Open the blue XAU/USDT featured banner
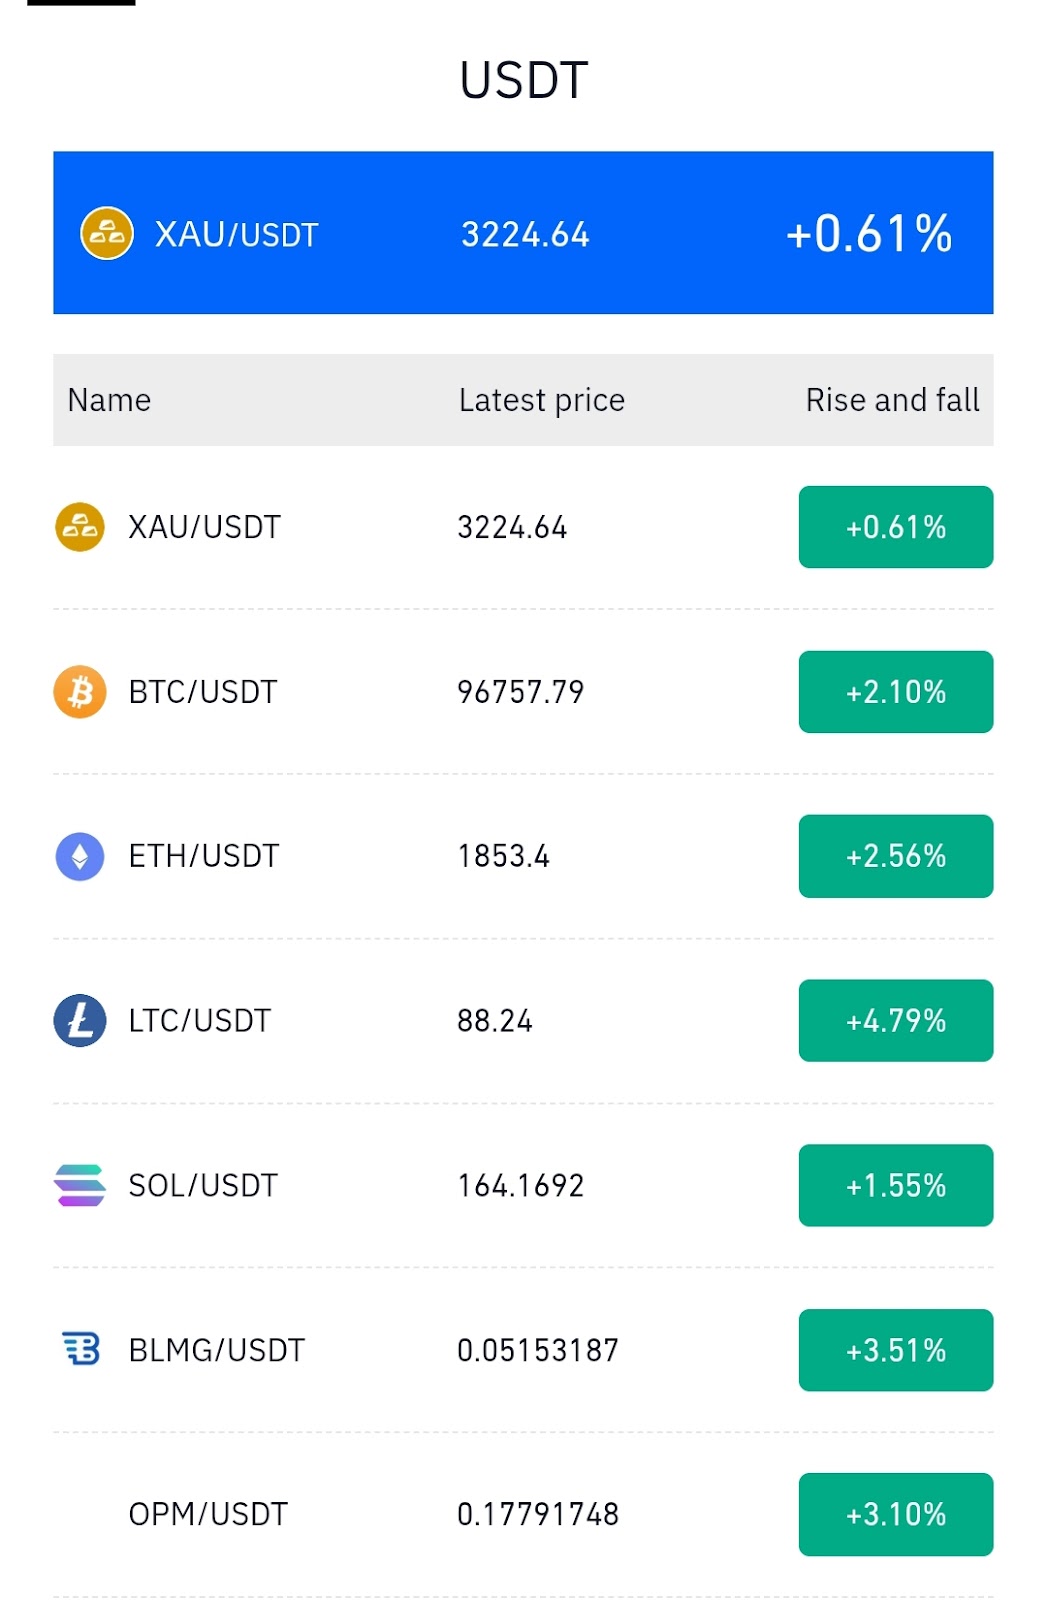Viewport: 1047px width, 1600px height. coord(523,233)
